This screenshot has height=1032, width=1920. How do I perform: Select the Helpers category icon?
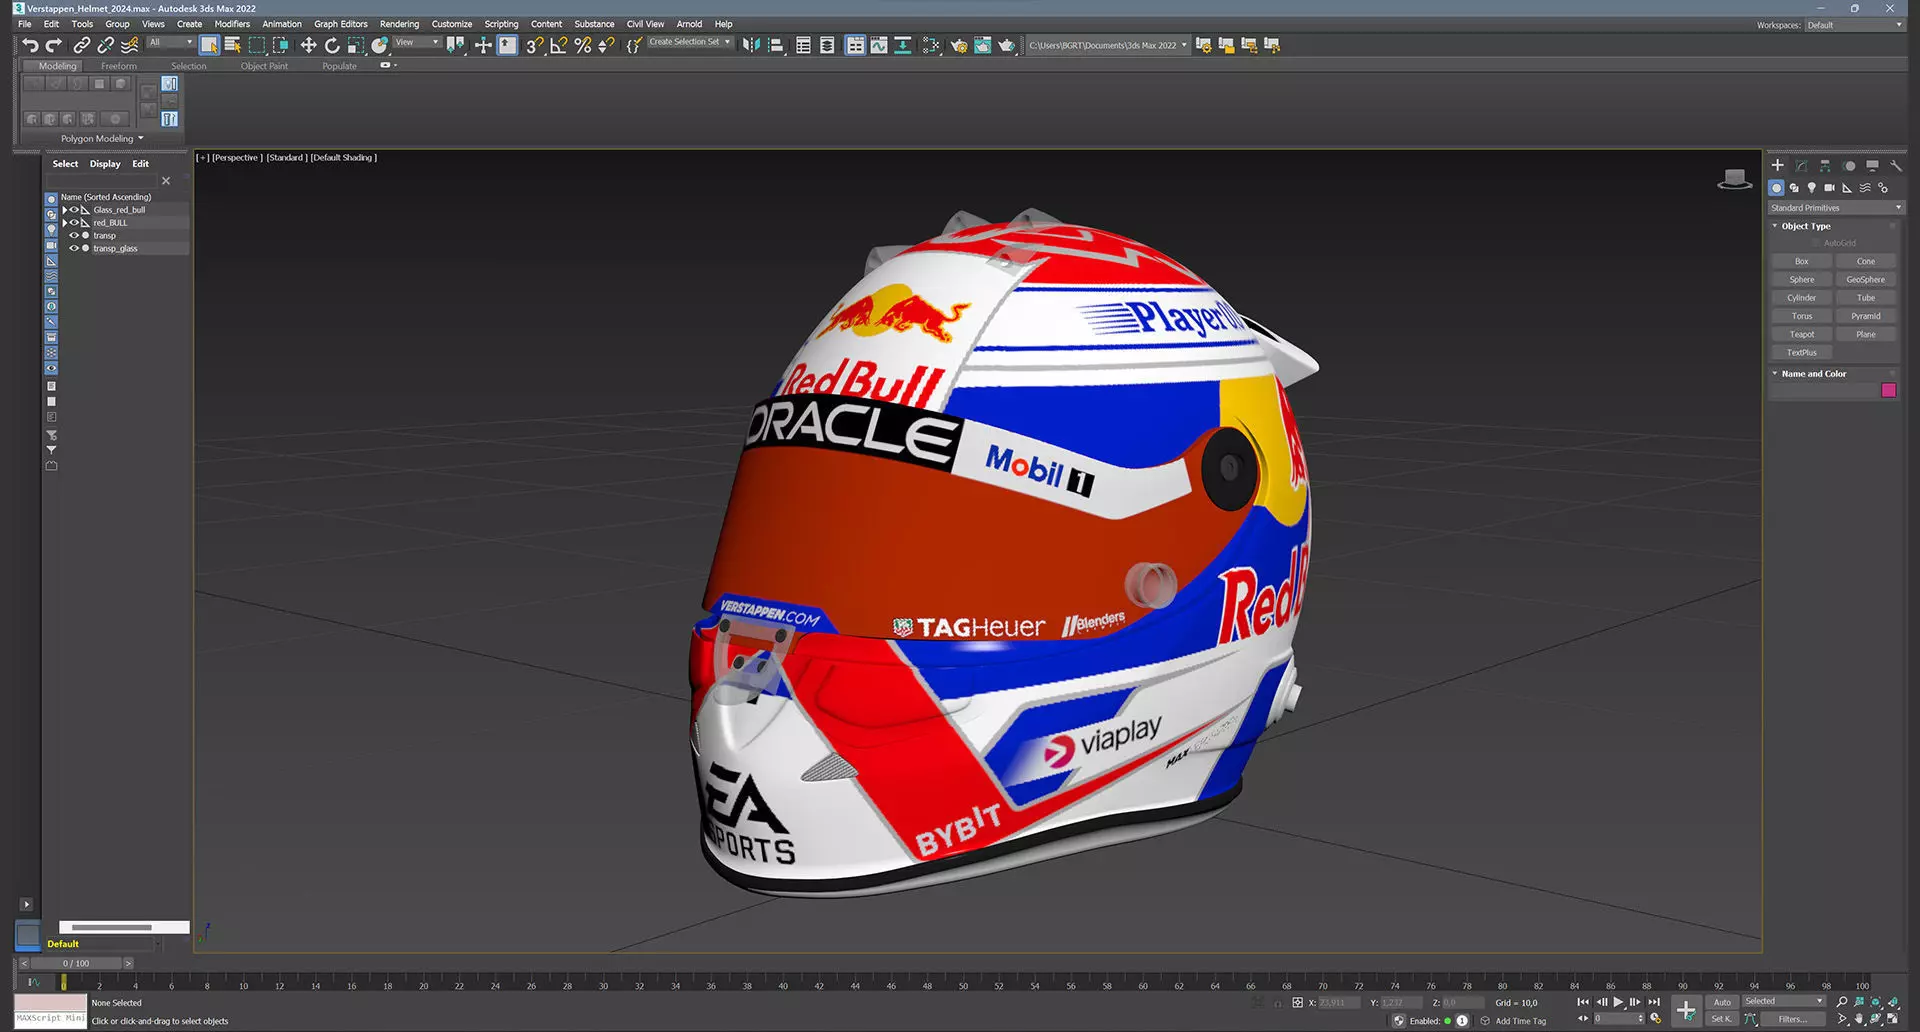[1847, 188]
